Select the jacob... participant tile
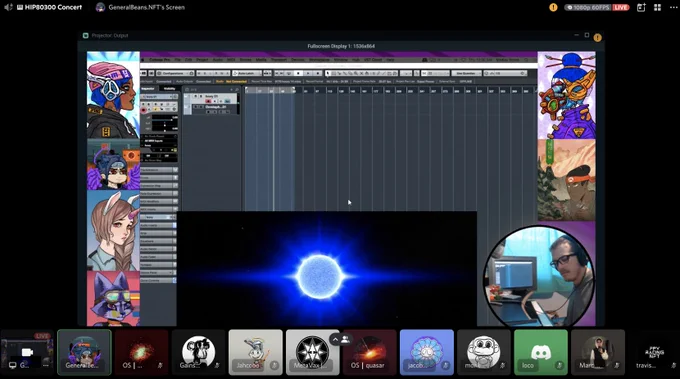 tap(427, 352)
